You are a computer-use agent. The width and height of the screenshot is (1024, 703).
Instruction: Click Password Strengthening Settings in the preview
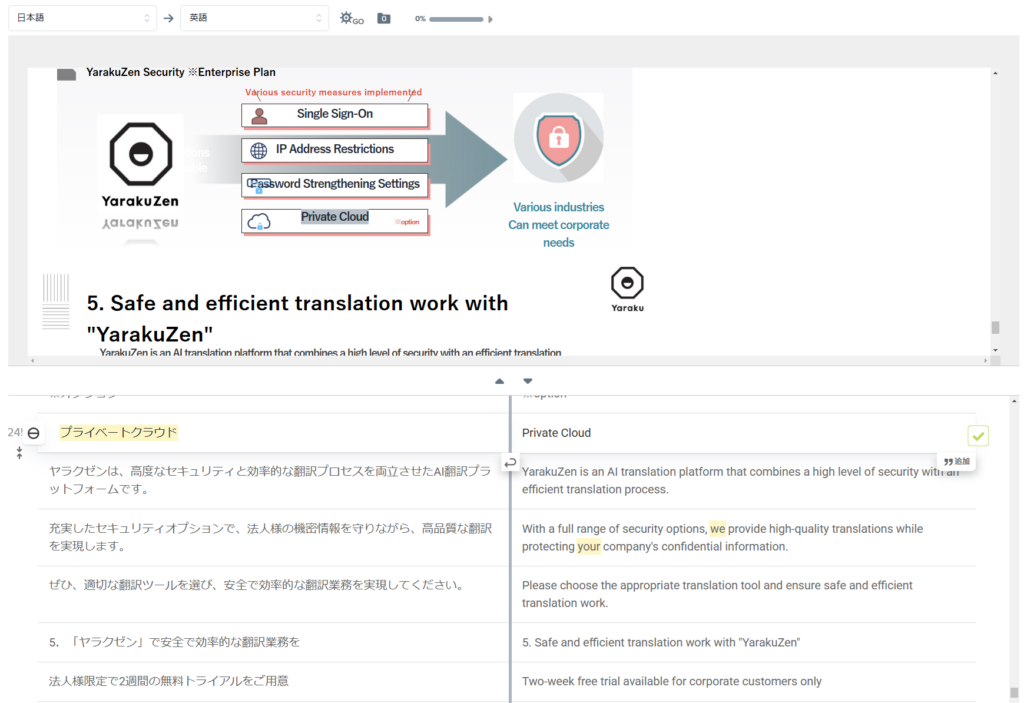(x=334, y=185)
